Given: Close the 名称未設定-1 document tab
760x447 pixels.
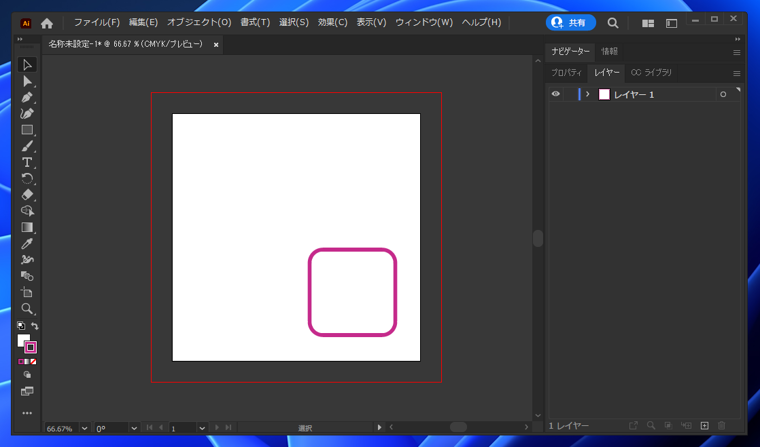Looking at the screenshot, I should click(x=216, y=45).
